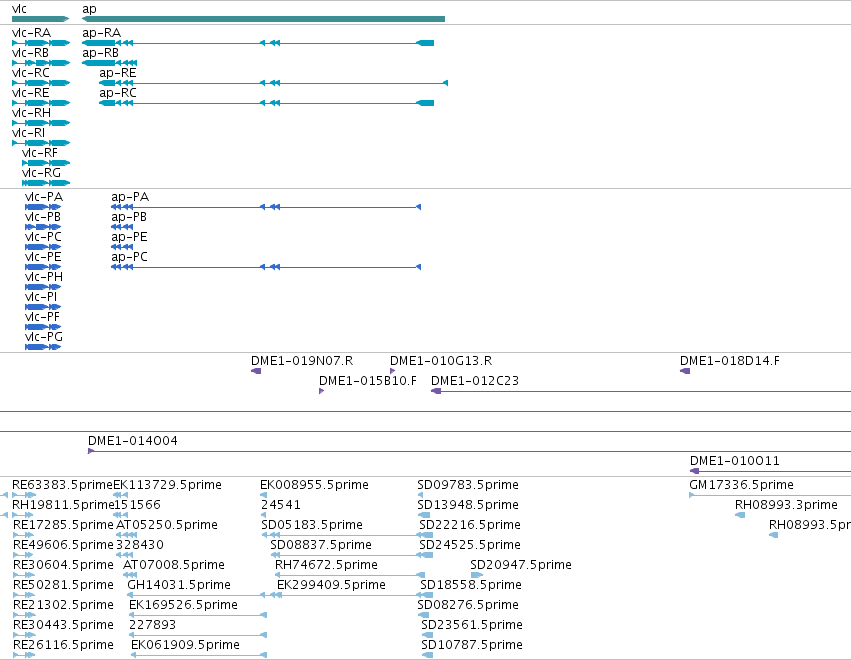
Task: Click the vlc-RA transcript label
Action: [x=31, y=33]
